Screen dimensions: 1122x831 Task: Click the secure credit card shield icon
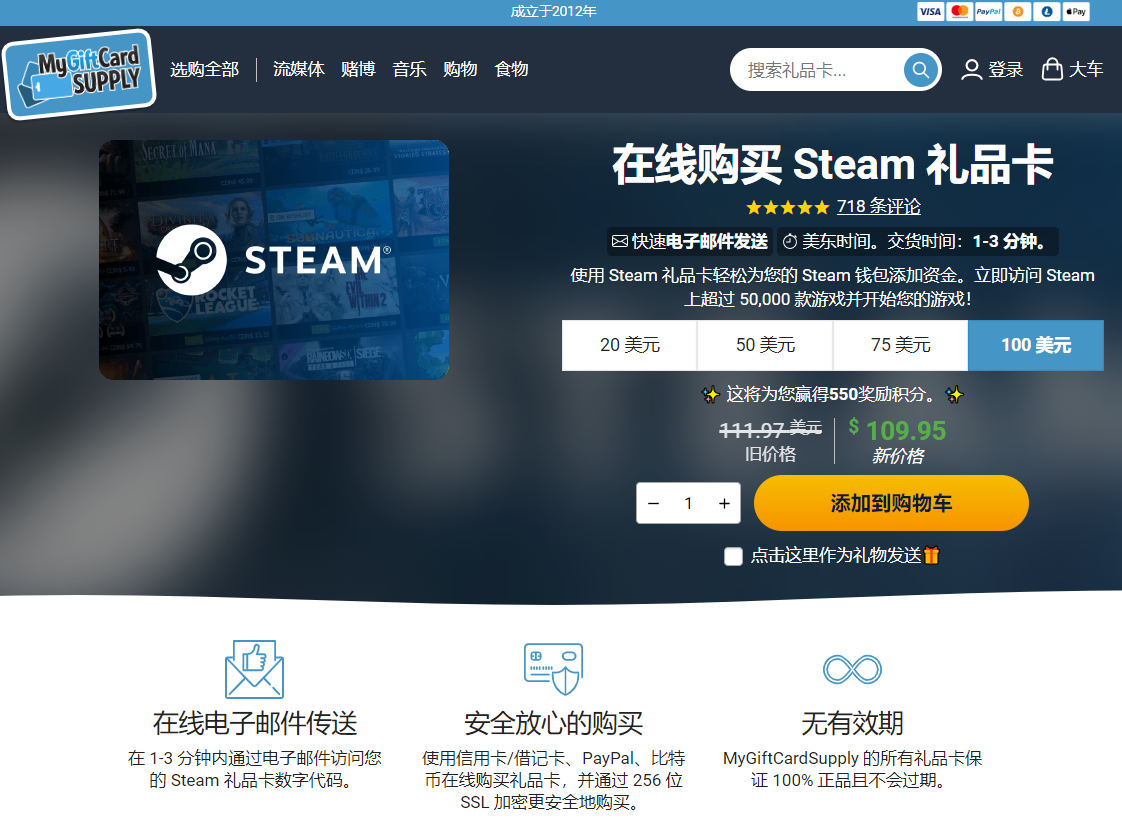click(x=553, y=669)
